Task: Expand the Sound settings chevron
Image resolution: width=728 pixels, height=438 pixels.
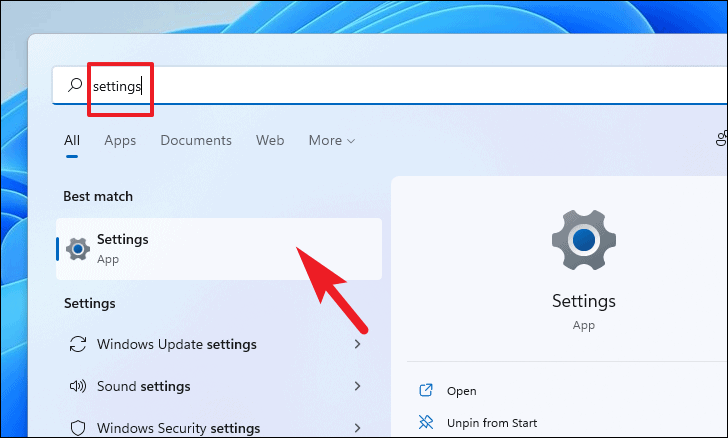Action: coord(357,386)
